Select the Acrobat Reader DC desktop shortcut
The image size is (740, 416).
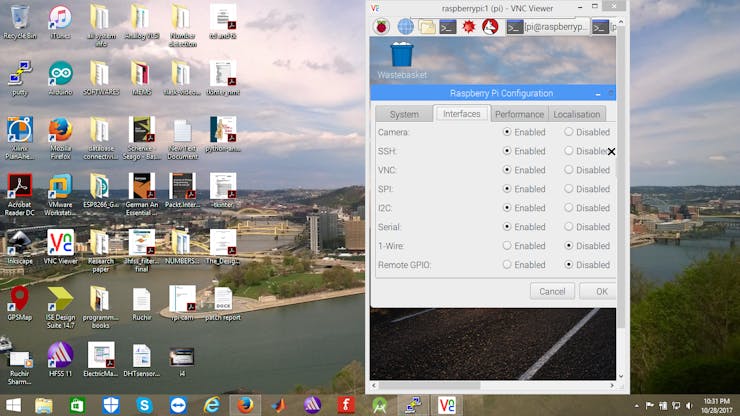click(x=19, y=194)
